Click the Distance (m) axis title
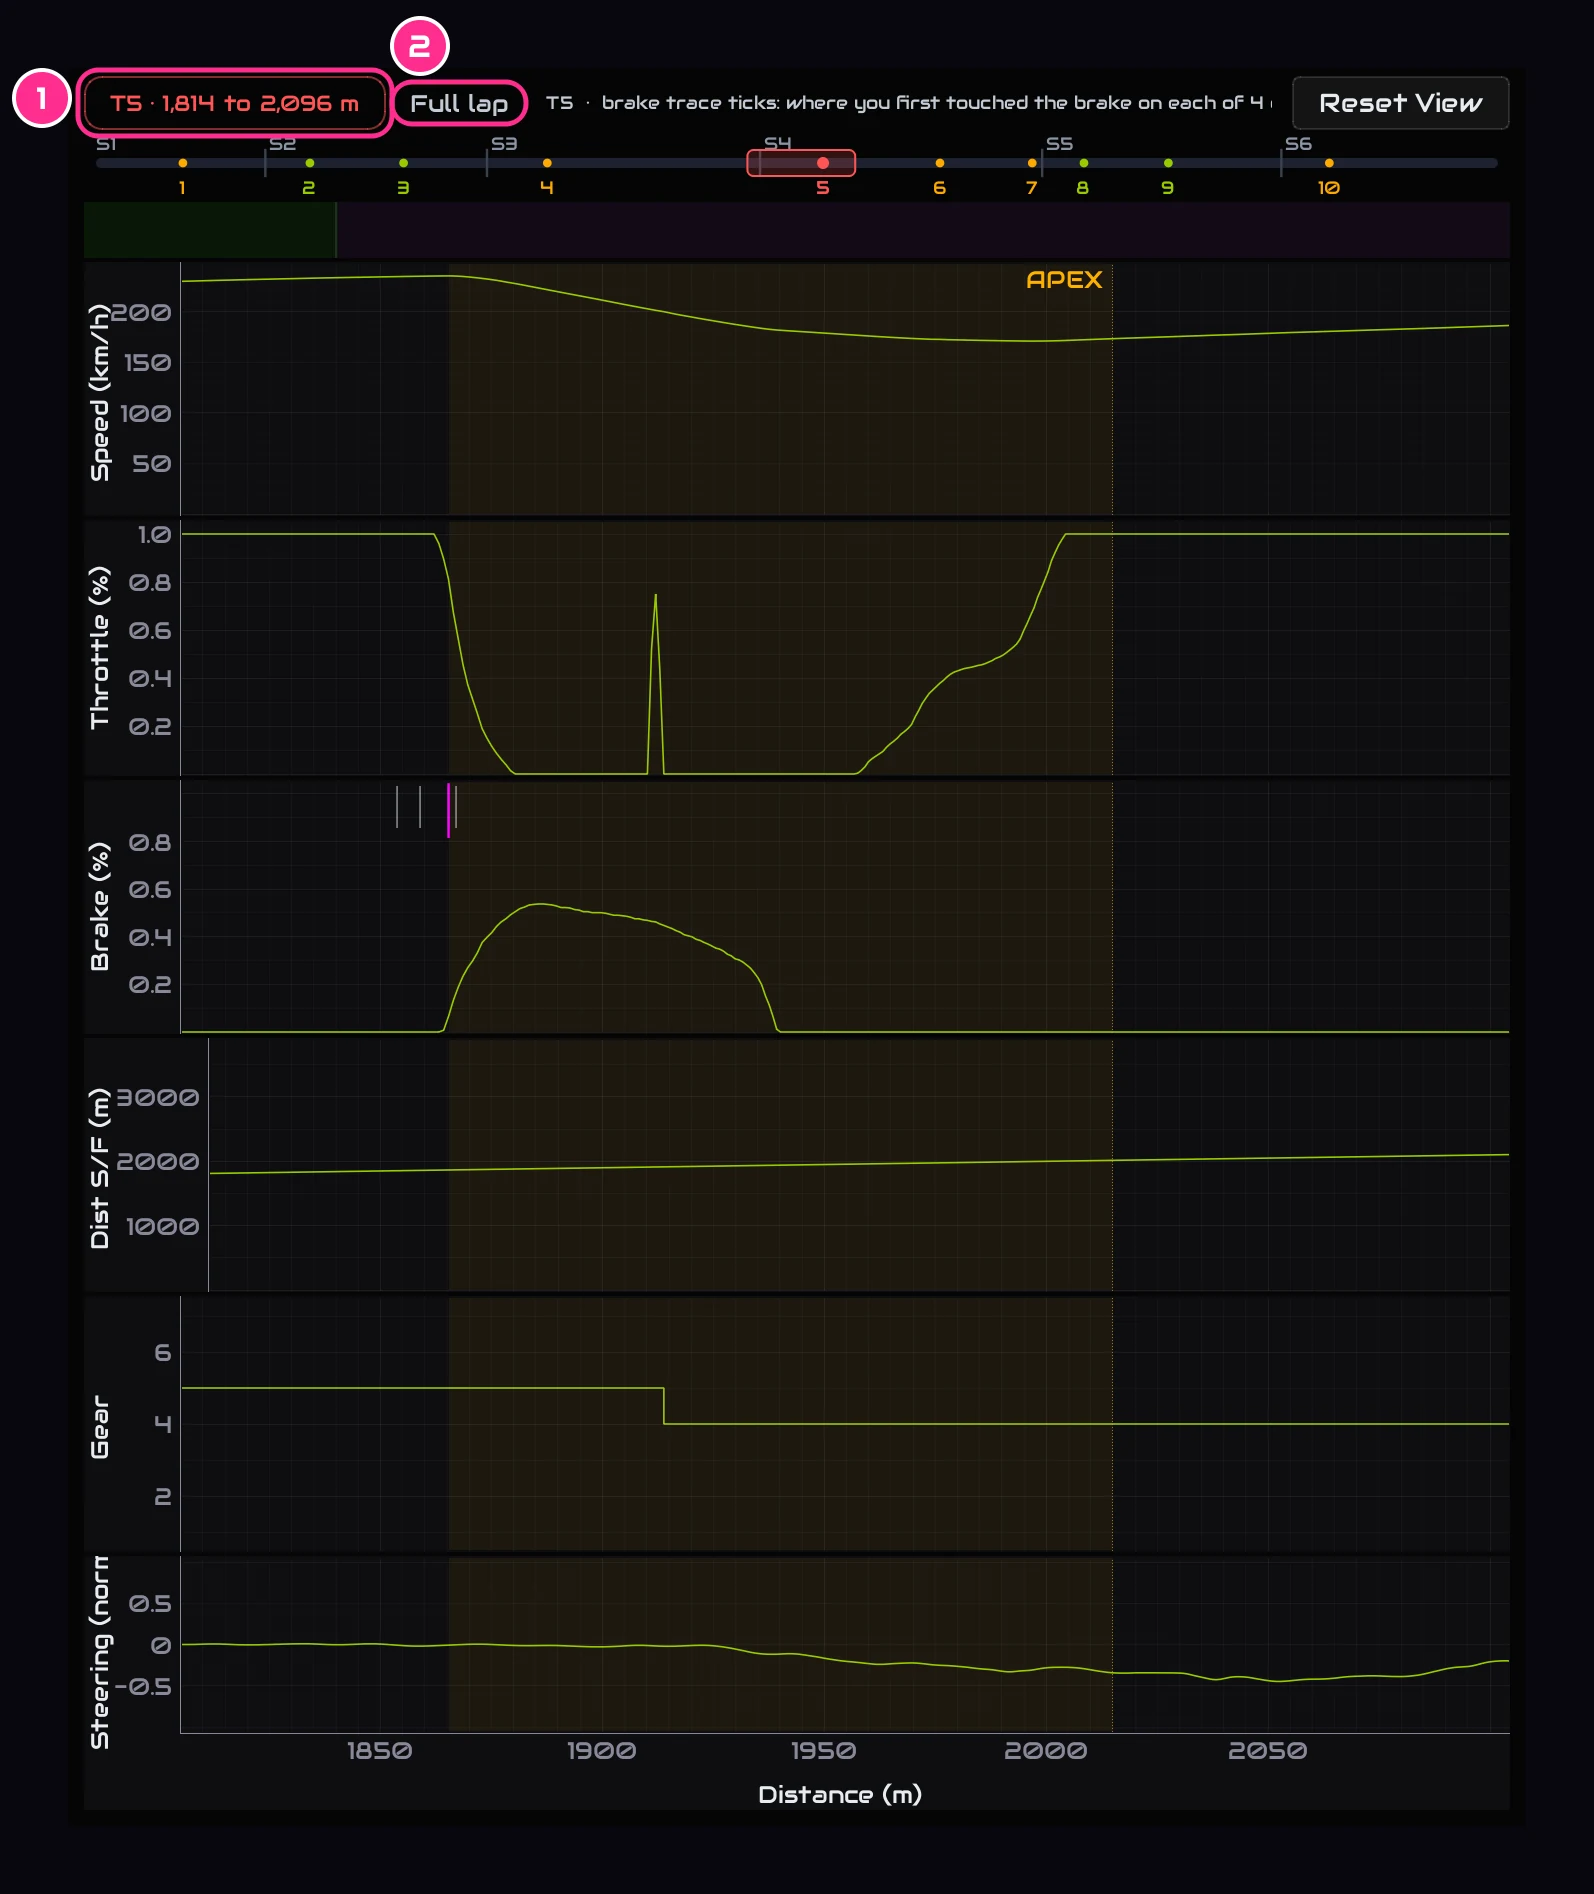Image resolution: width=1594 pixels, height=1894 pixels. click(840, 1795)
